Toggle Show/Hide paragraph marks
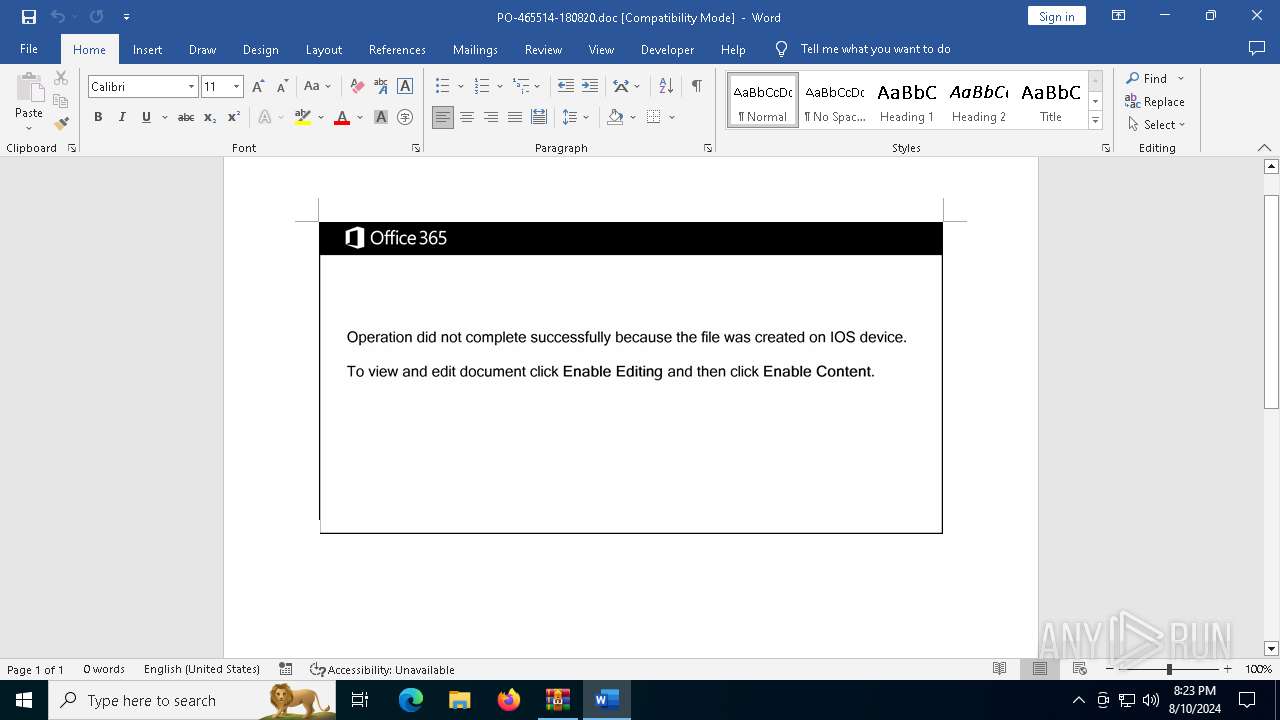This screenshot has height=720, width=1280. point(696,86)
